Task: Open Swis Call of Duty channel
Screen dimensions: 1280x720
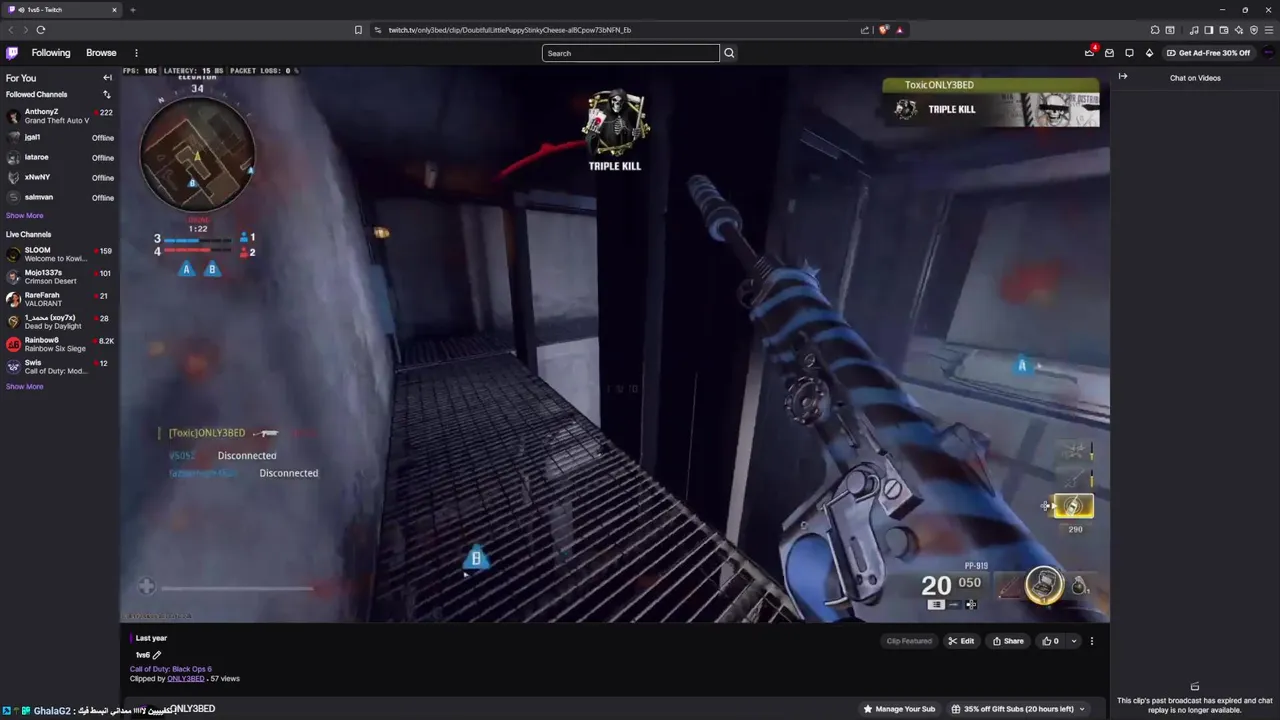Action: tap(58, 367)
